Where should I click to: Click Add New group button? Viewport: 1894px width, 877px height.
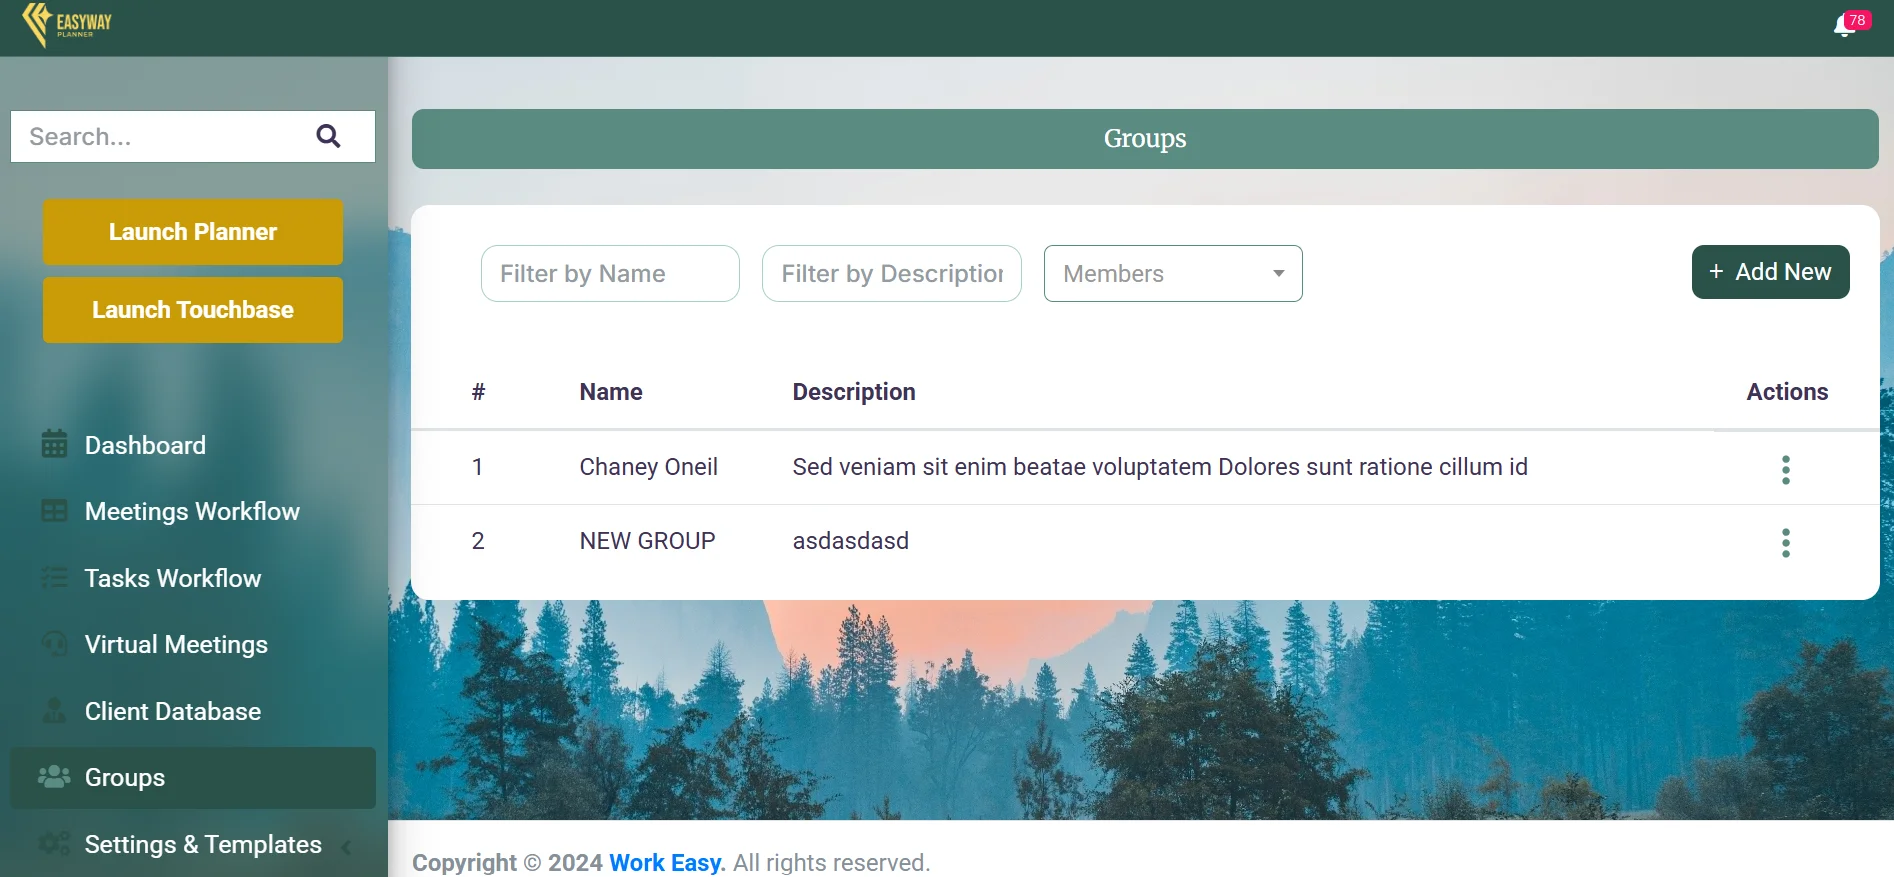coord(1770,272)
